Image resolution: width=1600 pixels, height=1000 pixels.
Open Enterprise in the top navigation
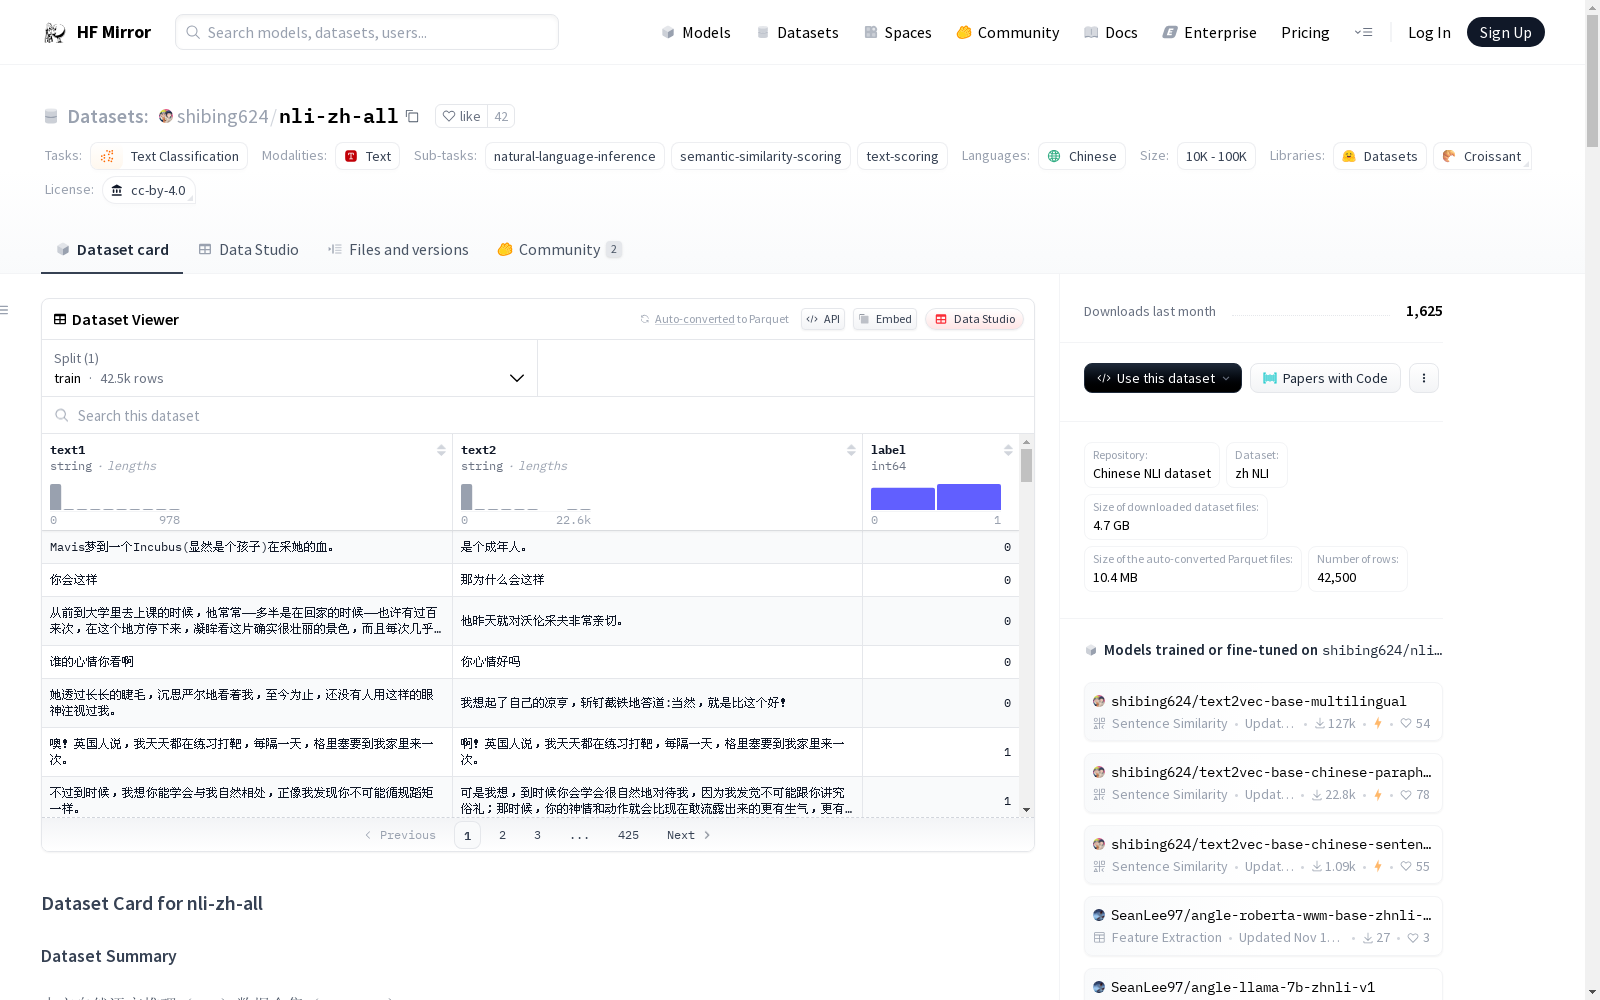[1210, 32]
